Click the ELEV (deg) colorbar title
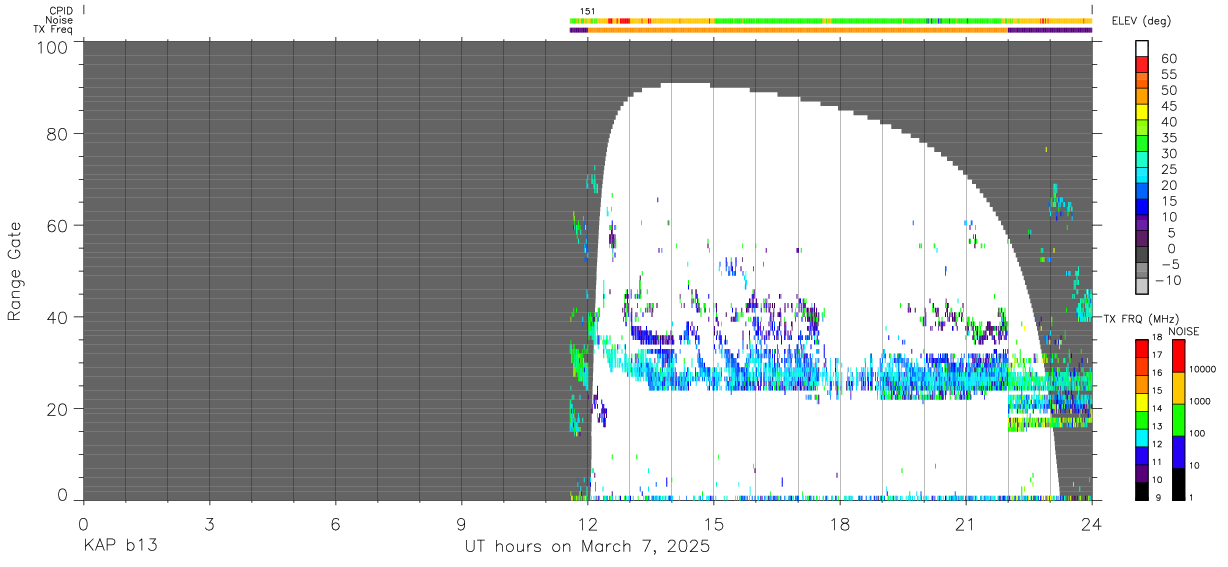This screenshot has width=1228, height=567. pyautogui.click(x=1141, y=21)
